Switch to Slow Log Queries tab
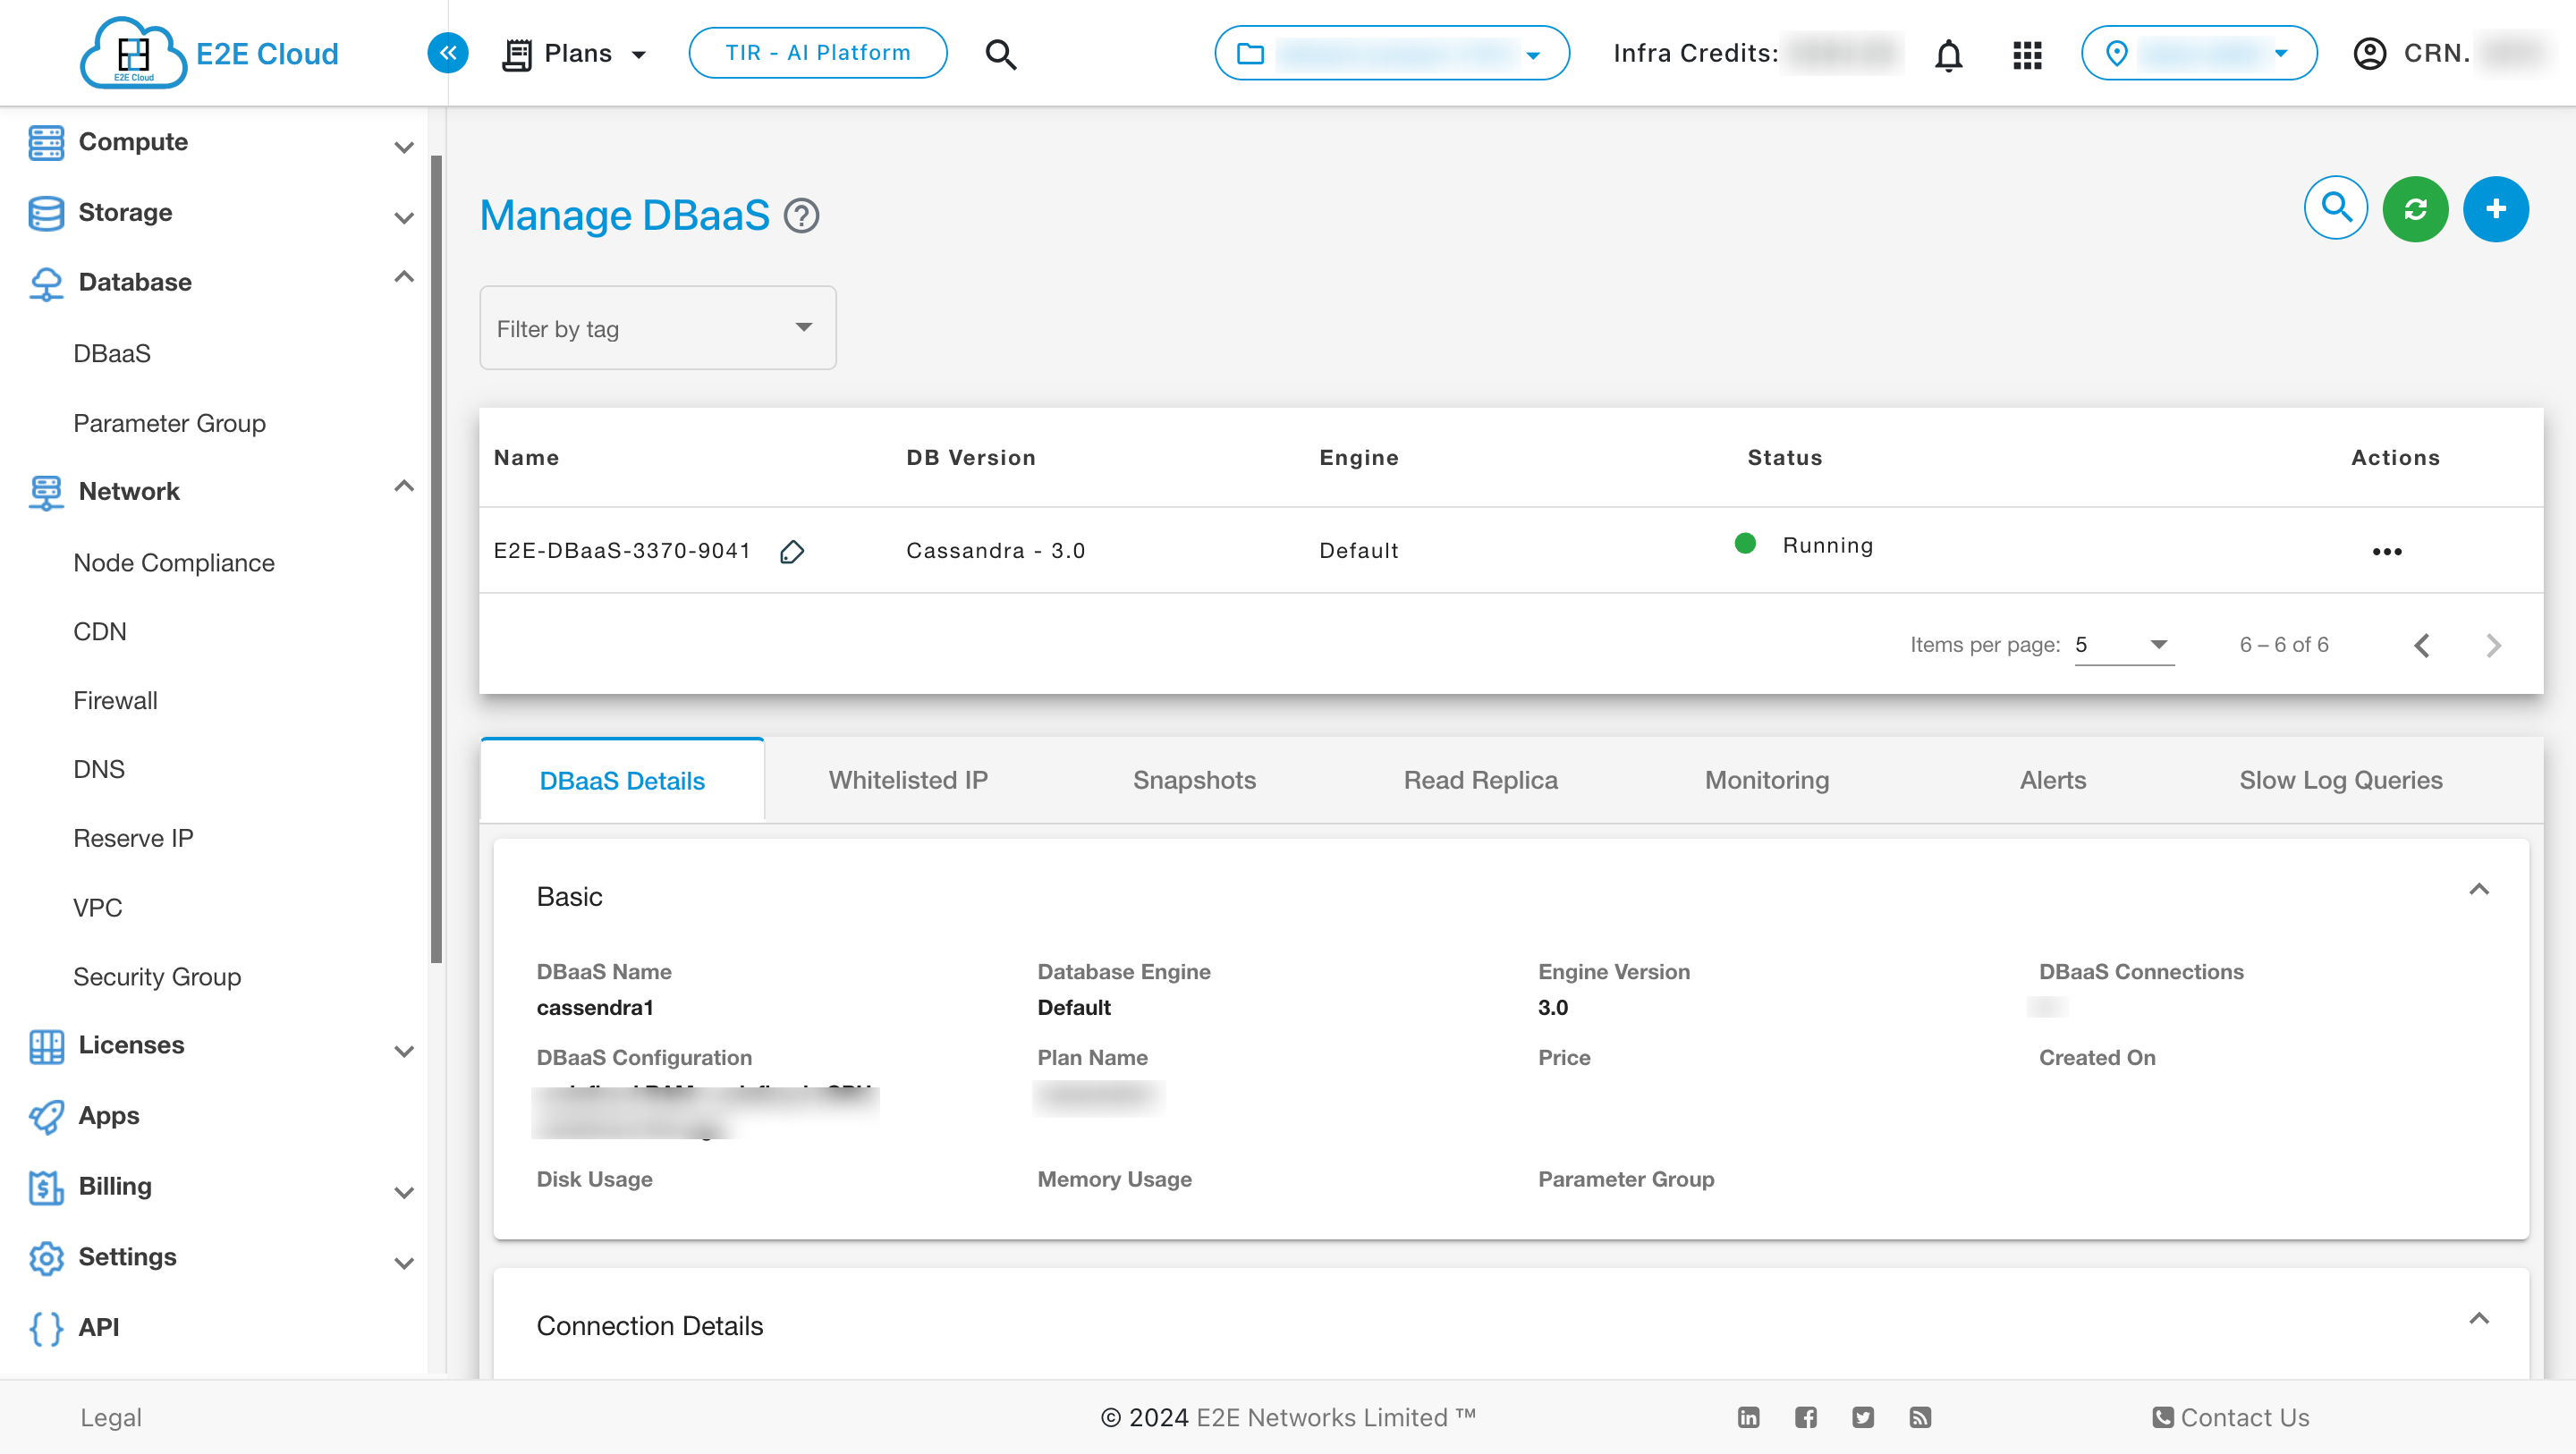 coord(2340,780)
